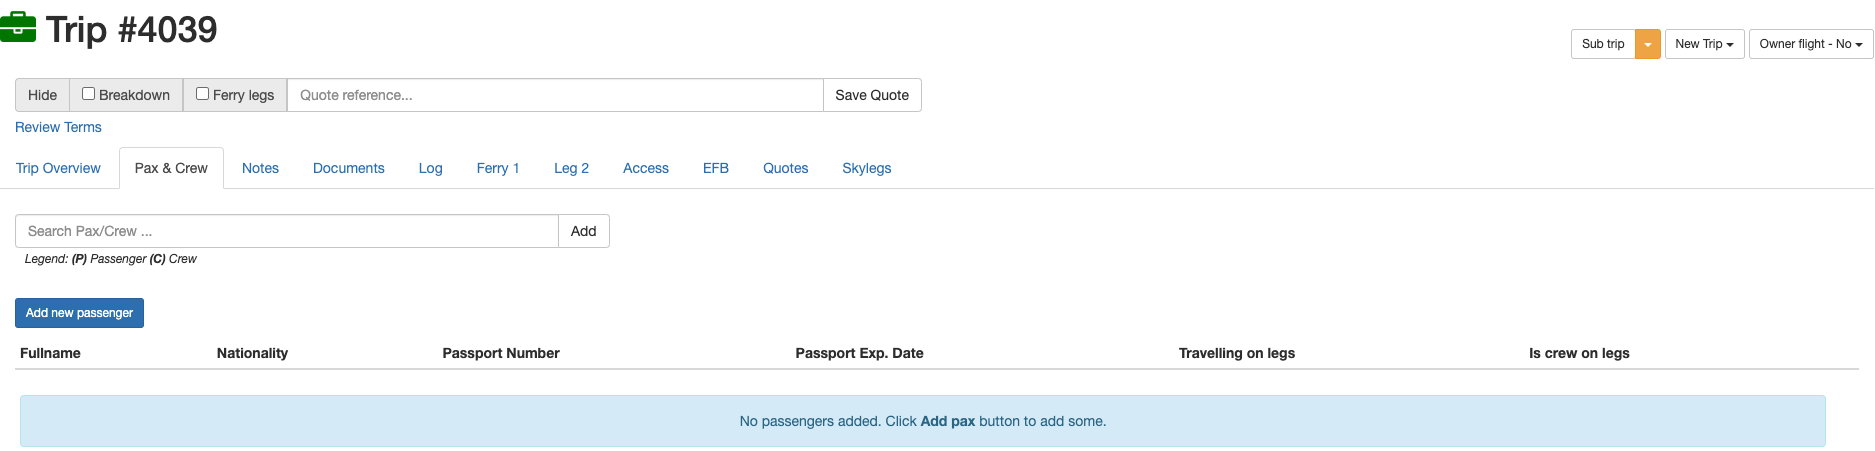Toggle the Breakdown checkbox
The width and height of the screenshot is (1875, 451).
pyautogui.click(x=89, y=94)
